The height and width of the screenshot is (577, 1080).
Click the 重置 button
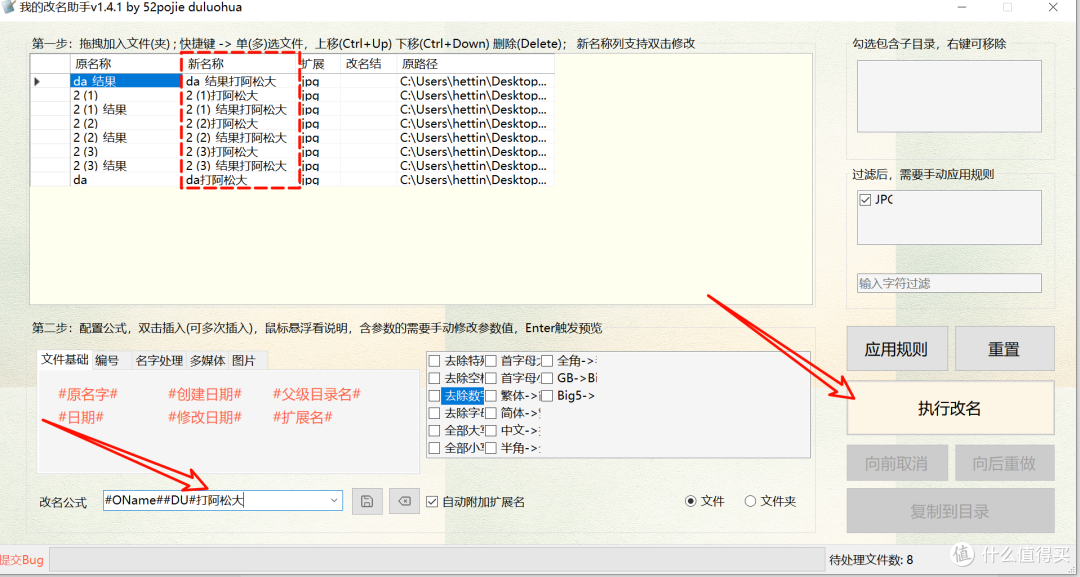click(x=1004, y=349)
